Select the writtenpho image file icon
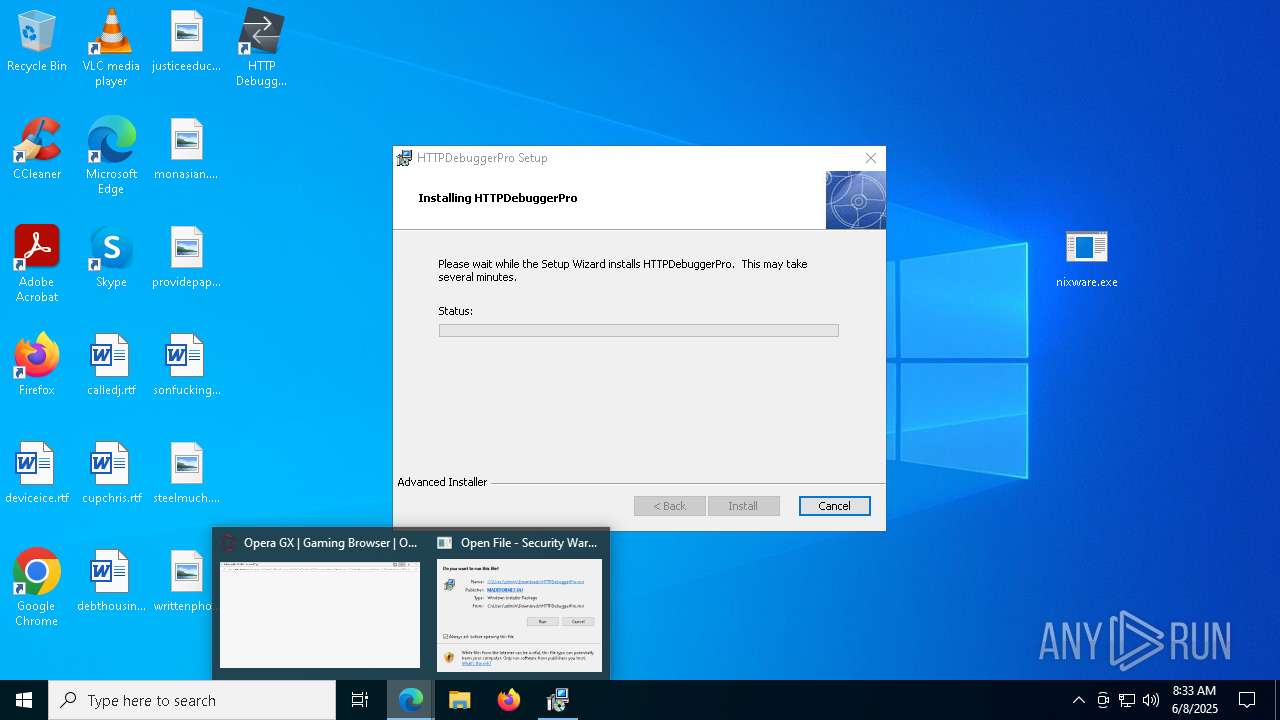 tap(186, 582)
